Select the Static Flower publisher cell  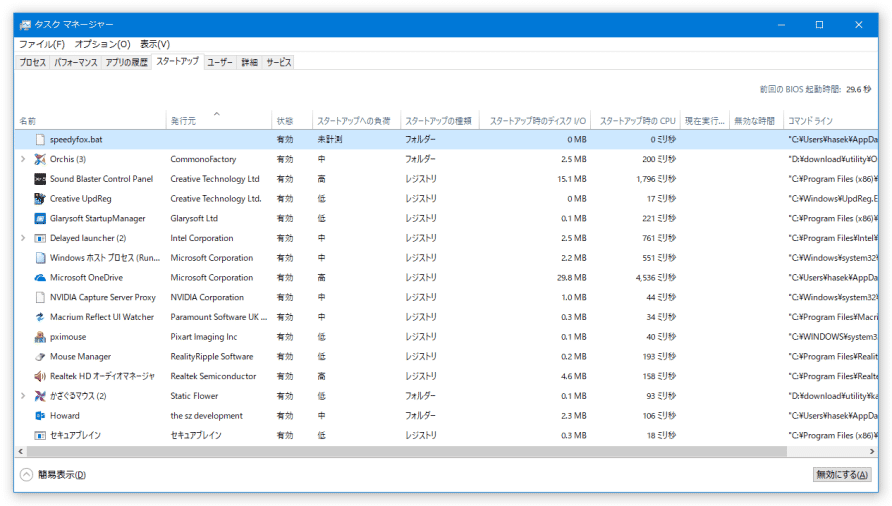(x=194, y=396)
